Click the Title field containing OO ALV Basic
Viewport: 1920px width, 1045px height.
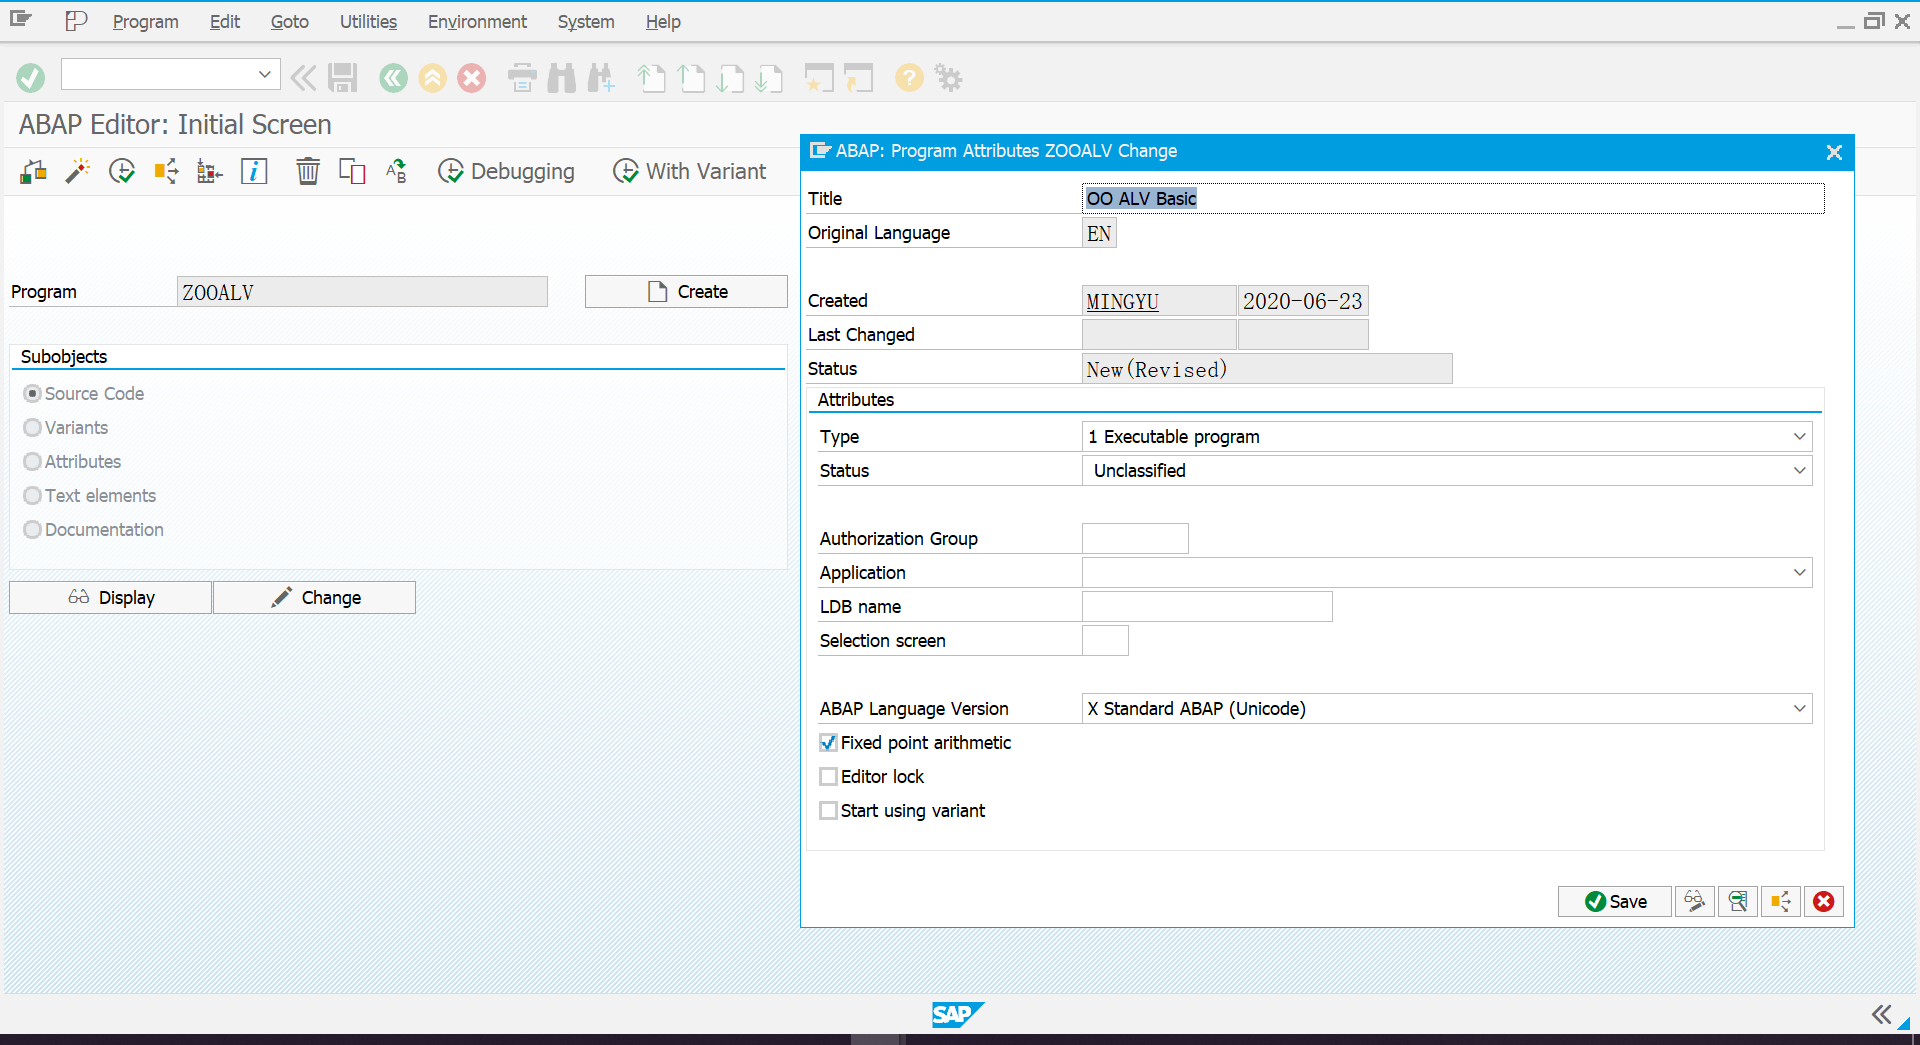pyautogui.click(x=1453, y=198)
